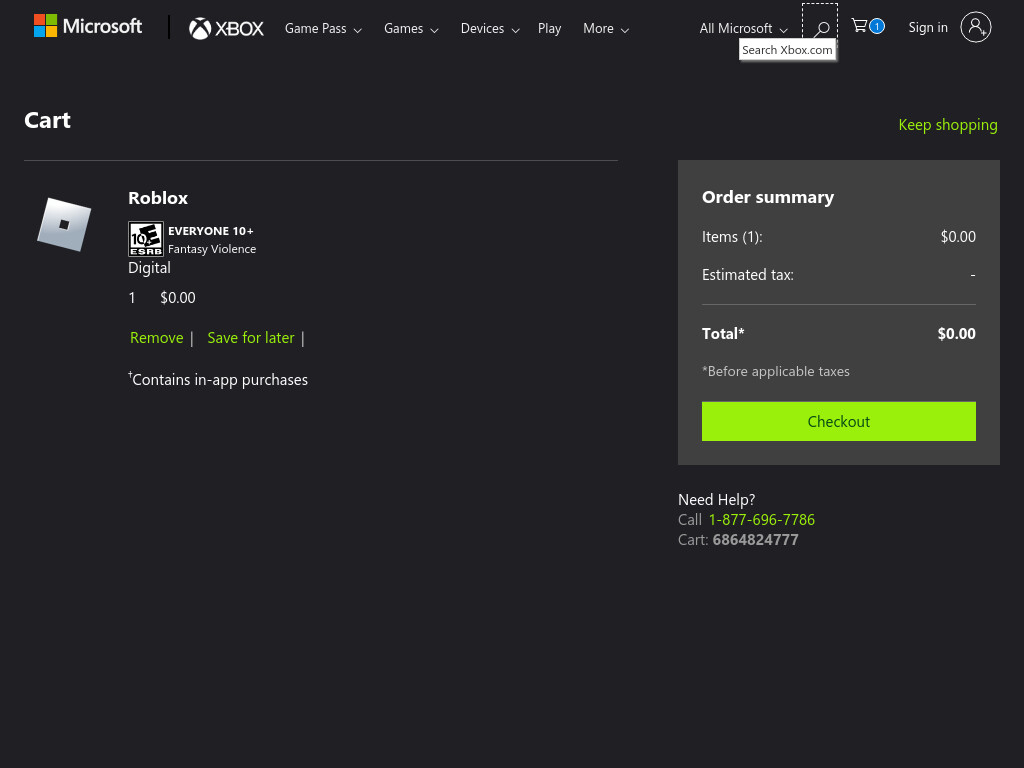Click the ESRB Everyone 10+ rating icon
The width and height of the screenshot is (1024, 768).
point(146,239)
